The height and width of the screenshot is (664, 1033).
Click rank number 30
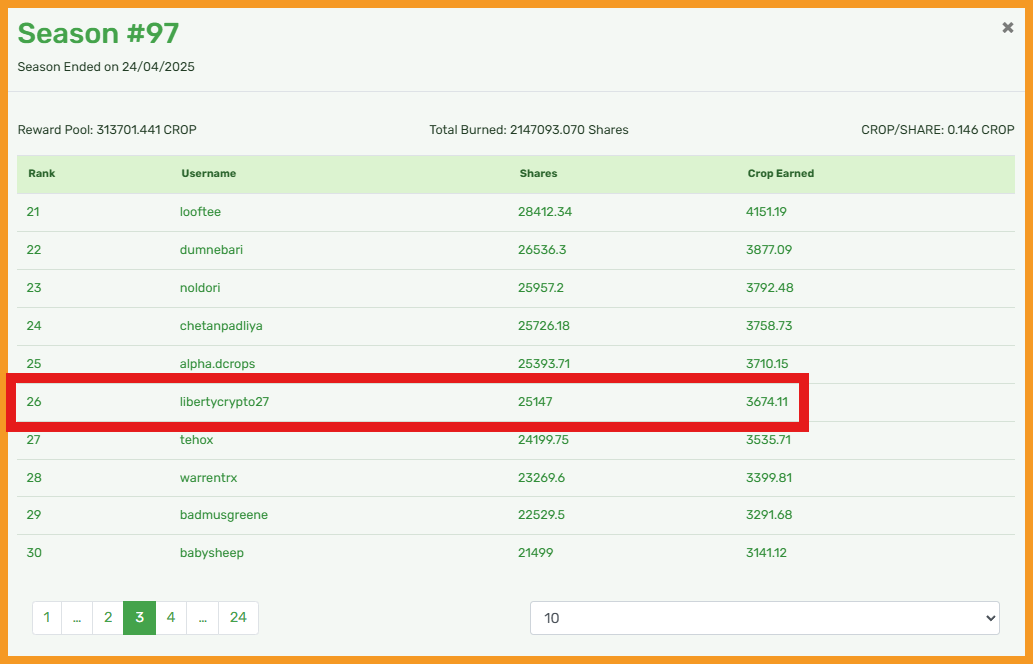[34, 553]
